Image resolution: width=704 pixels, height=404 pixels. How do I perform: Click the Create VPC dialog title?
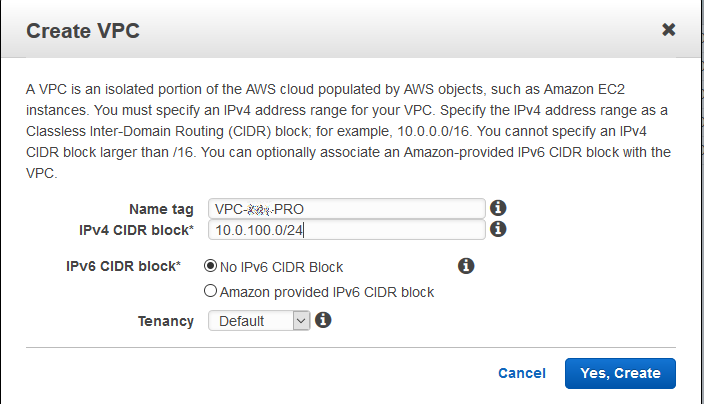tap(82, 30)
